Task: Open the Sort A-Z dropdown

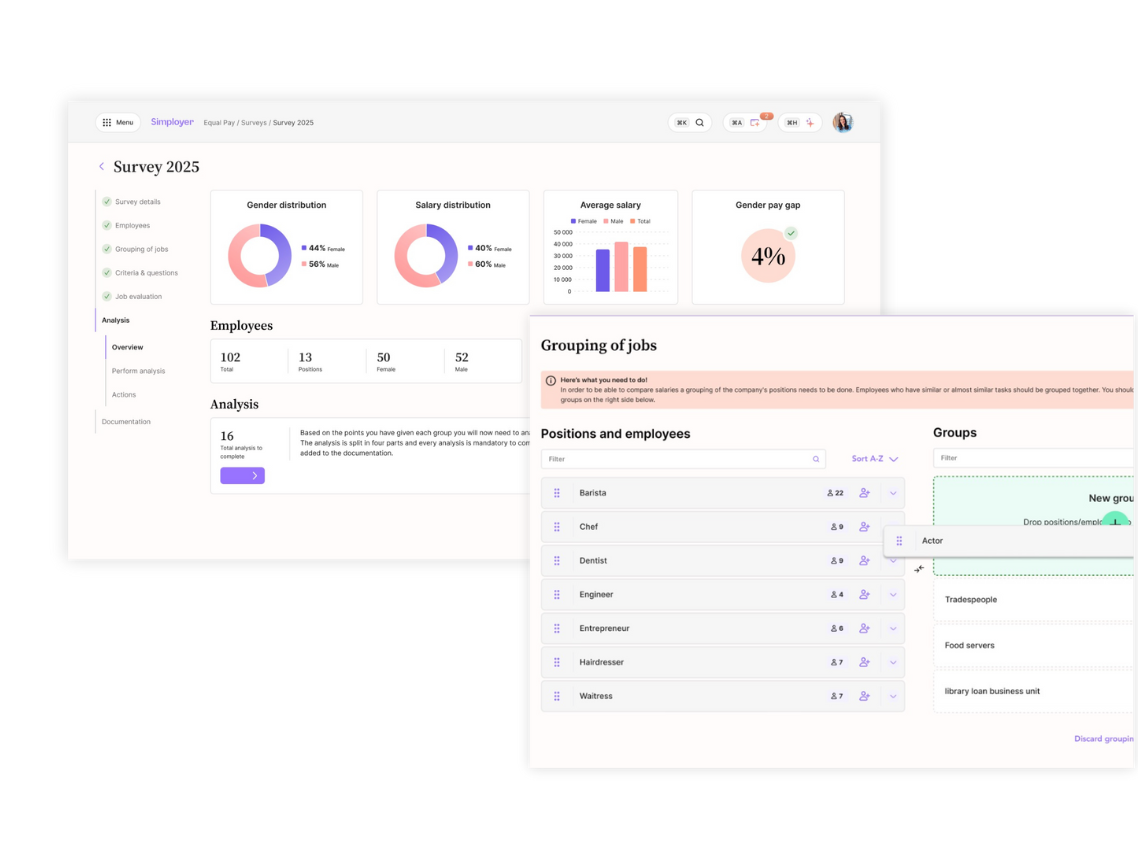Action: click(x=875, y=459)
